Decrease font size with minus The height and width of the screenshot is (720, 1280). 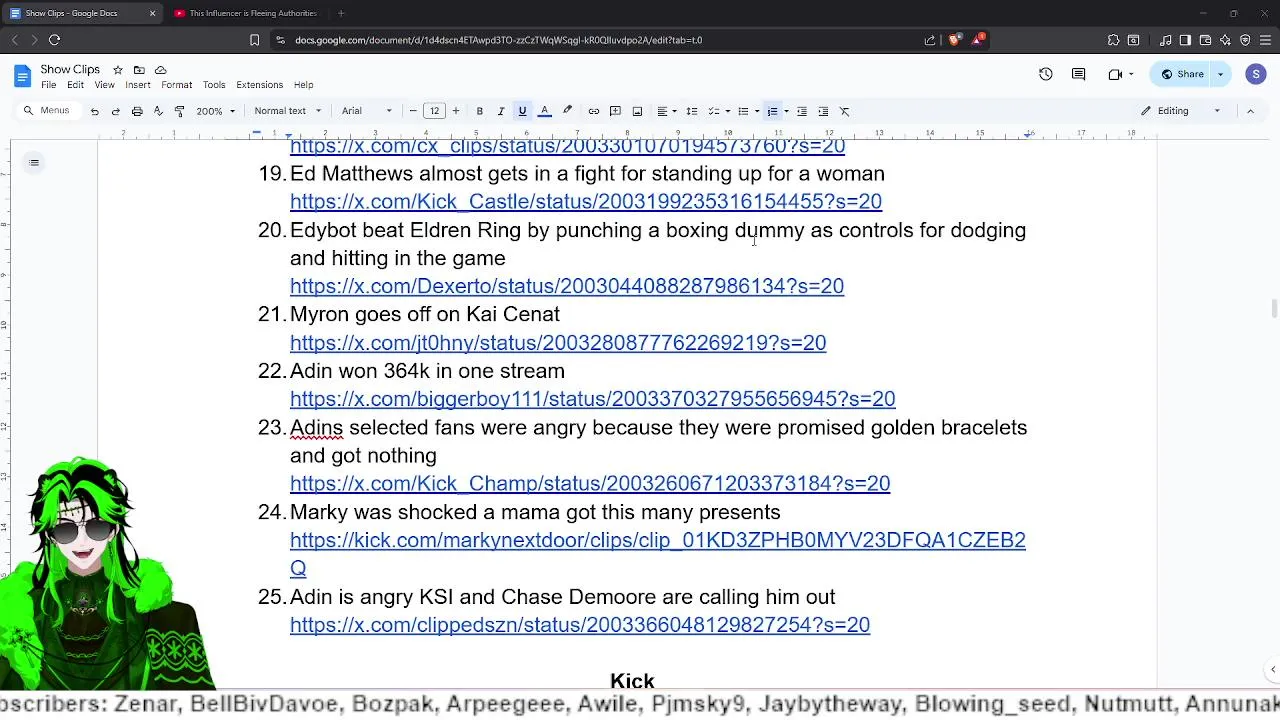click(x=413, y=111)
